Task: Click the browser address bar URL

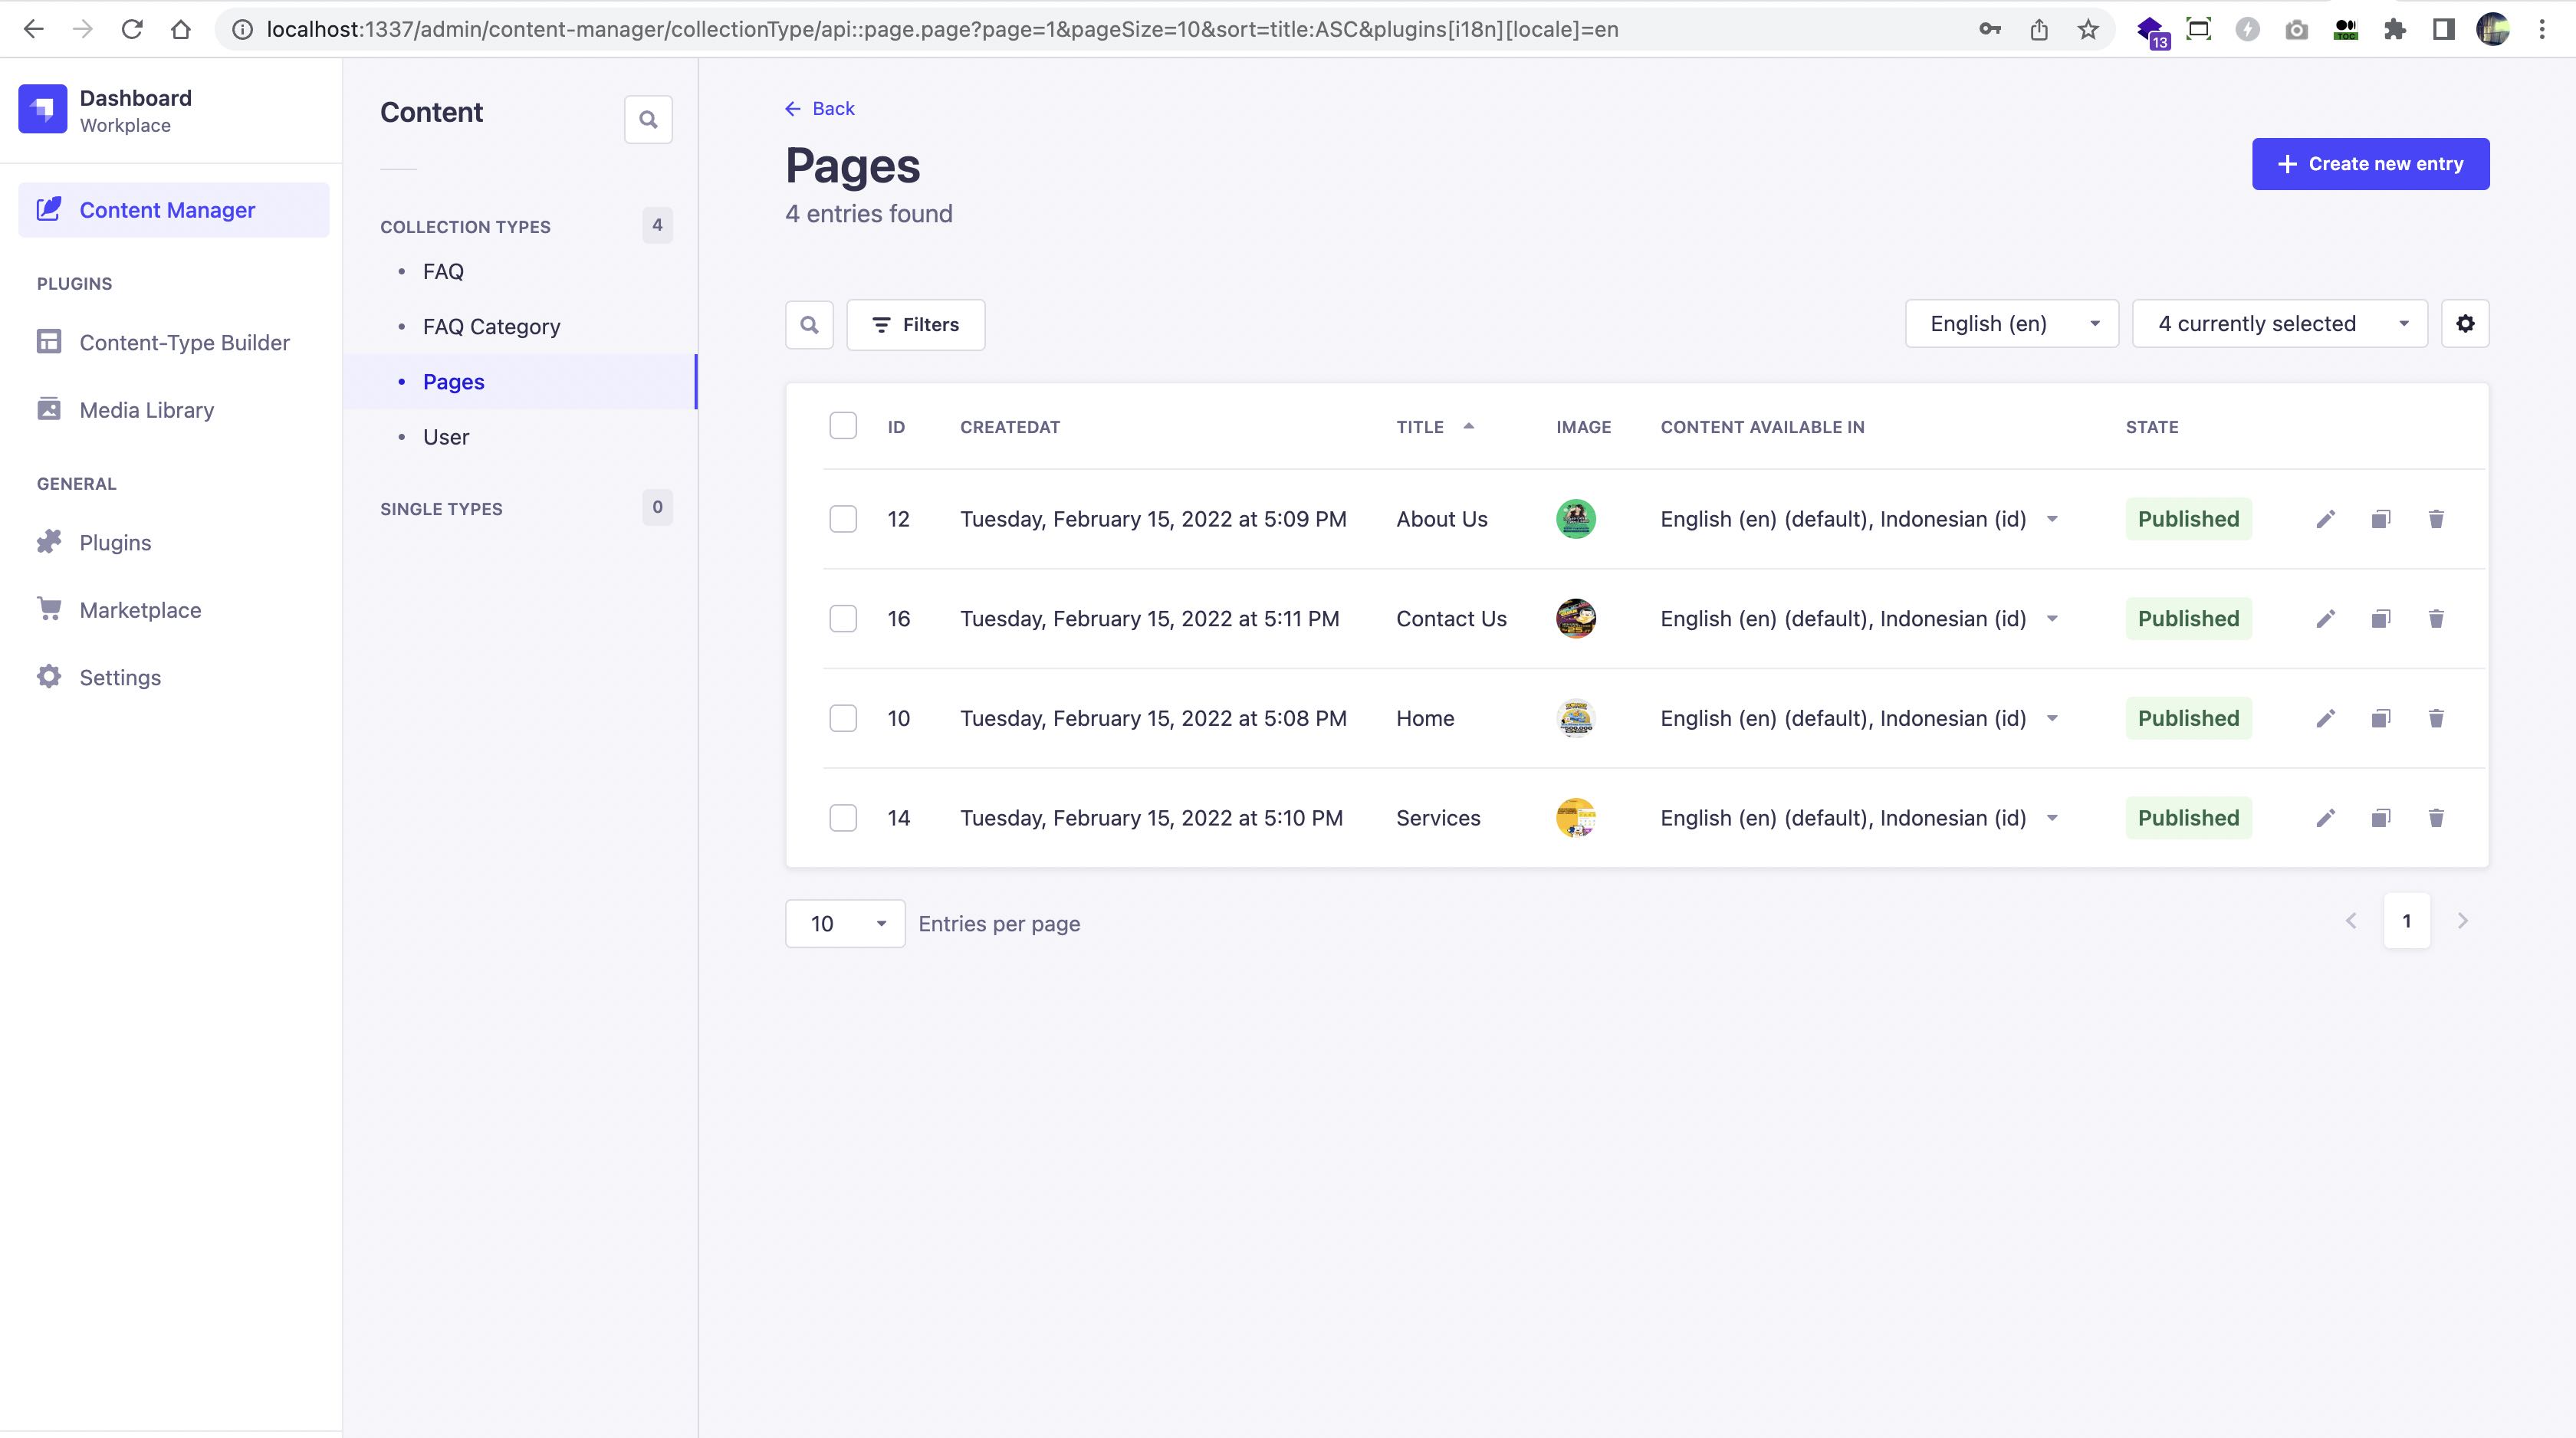Action: point(942,29)
